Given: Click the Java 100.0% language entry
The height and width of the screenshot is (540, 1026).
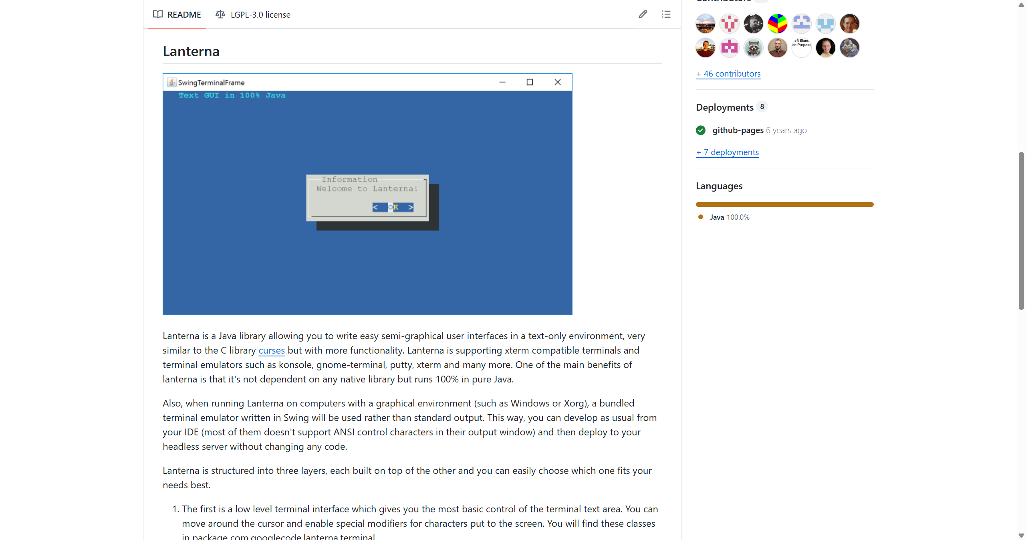Looking at the screenshot, I should 729,217.
